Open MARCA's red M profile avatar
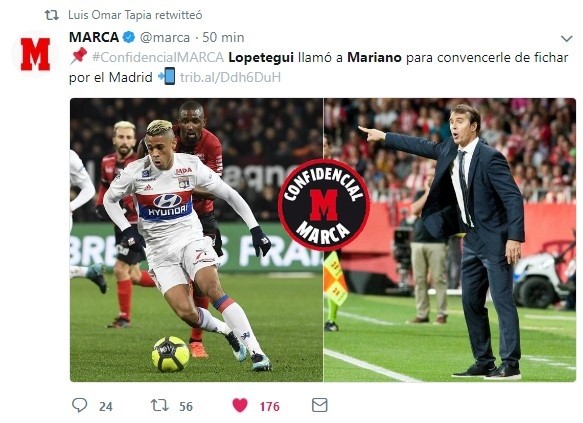583x423 pixels. pyautogui.click(x=35, y=54)
